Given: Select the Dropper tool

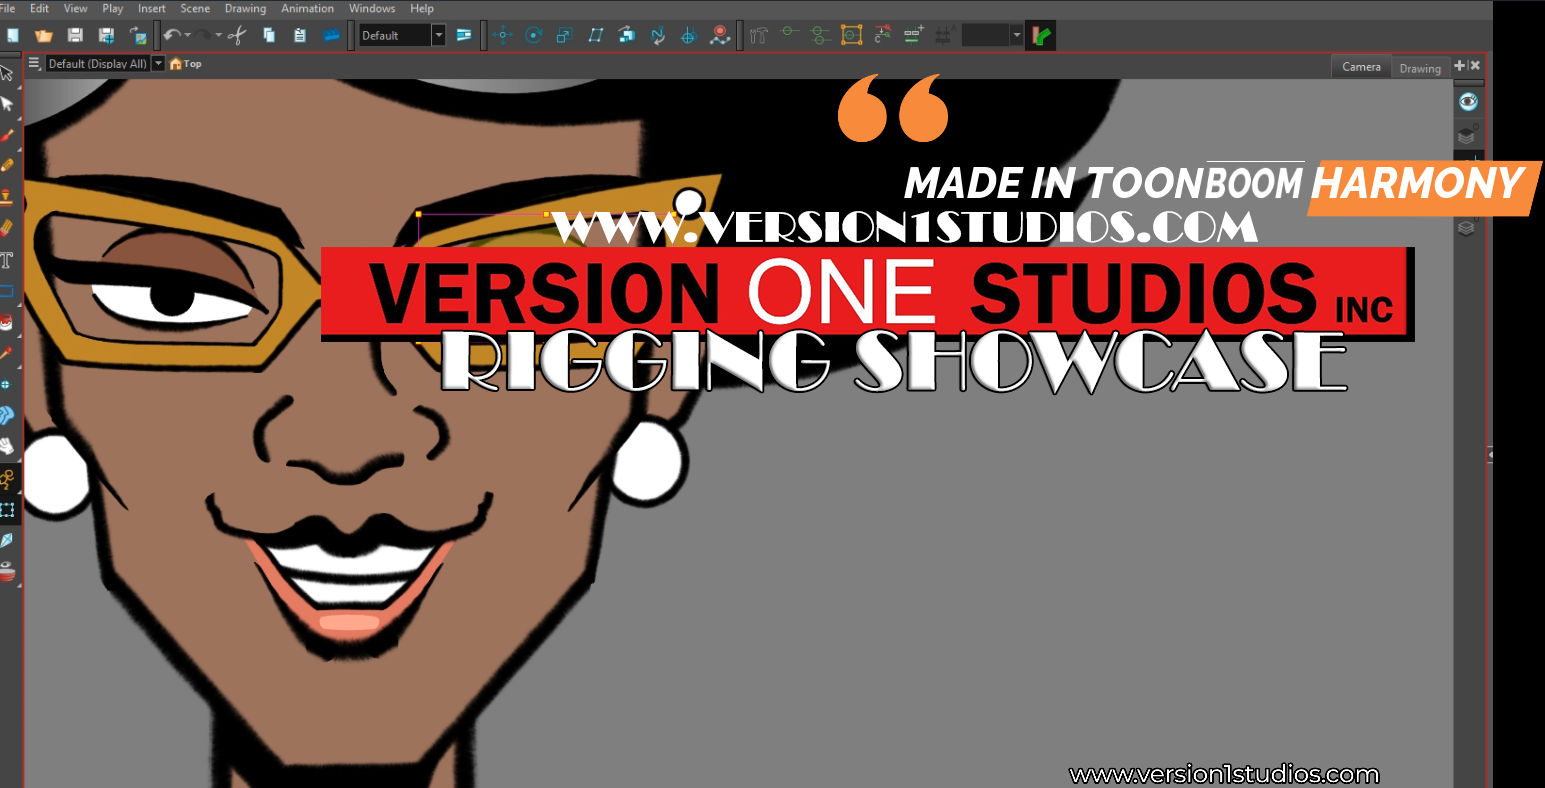Looking at the screenshot, I should tap(7, 353).
